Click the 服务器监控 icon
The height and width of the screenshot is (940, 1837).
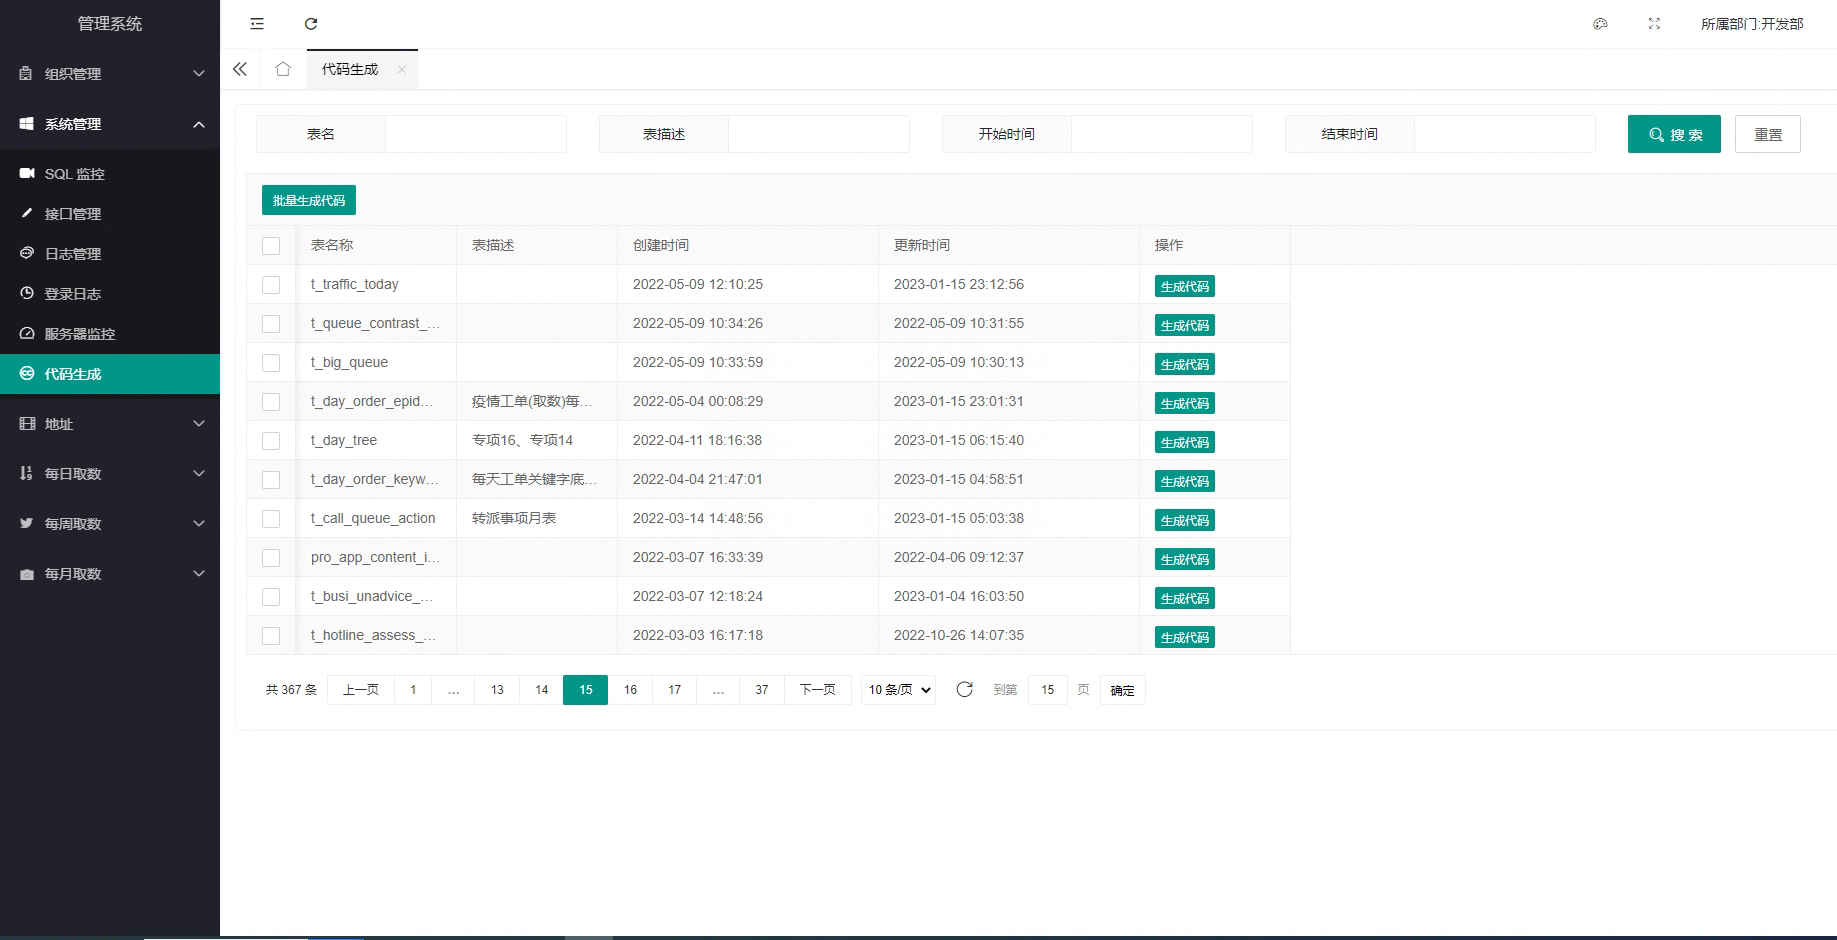[x=27, y=333]
